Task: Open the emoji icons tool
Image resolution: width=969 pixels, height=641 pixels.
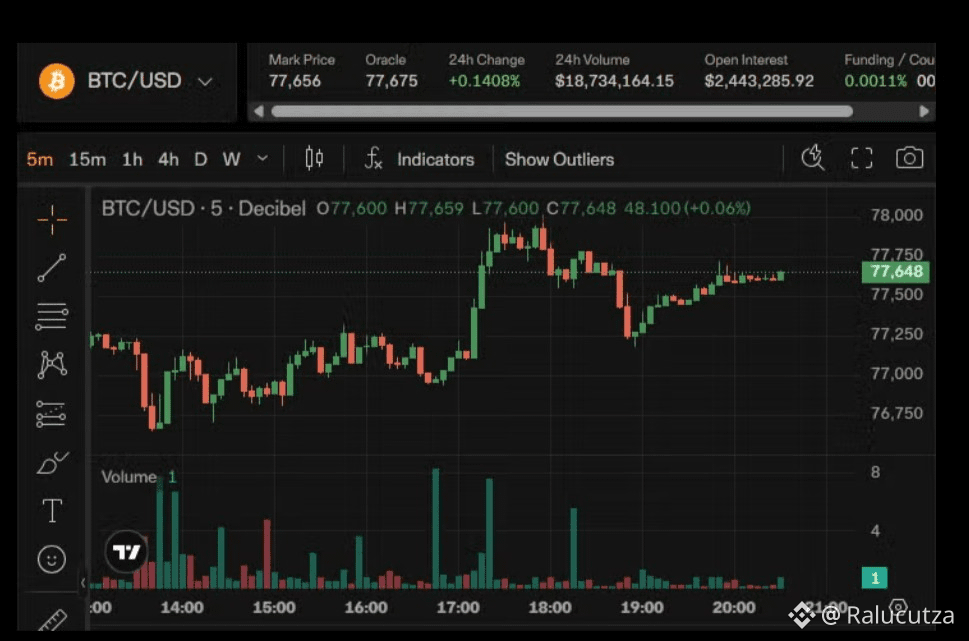Action: 52,559
